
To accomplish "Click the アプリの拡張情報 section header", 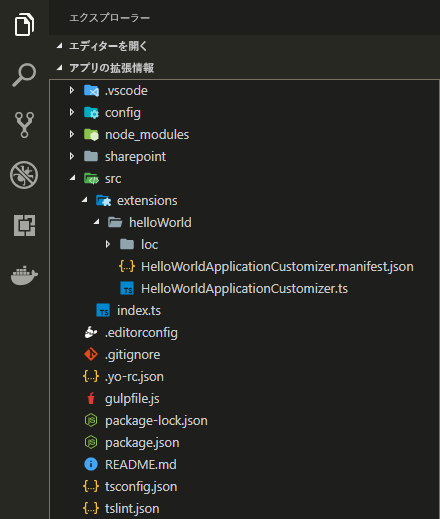I will coord(244,68).
